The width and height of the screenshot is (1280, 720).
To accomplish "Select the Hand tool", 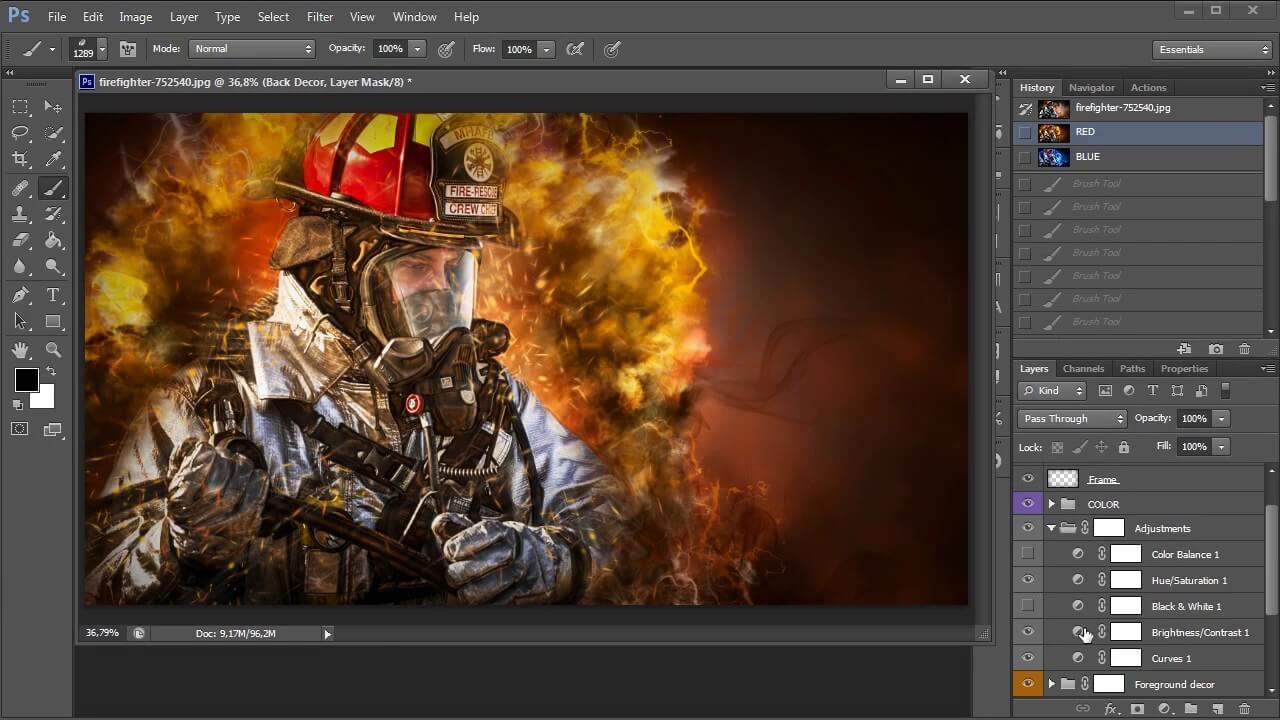I will point(20,349).
